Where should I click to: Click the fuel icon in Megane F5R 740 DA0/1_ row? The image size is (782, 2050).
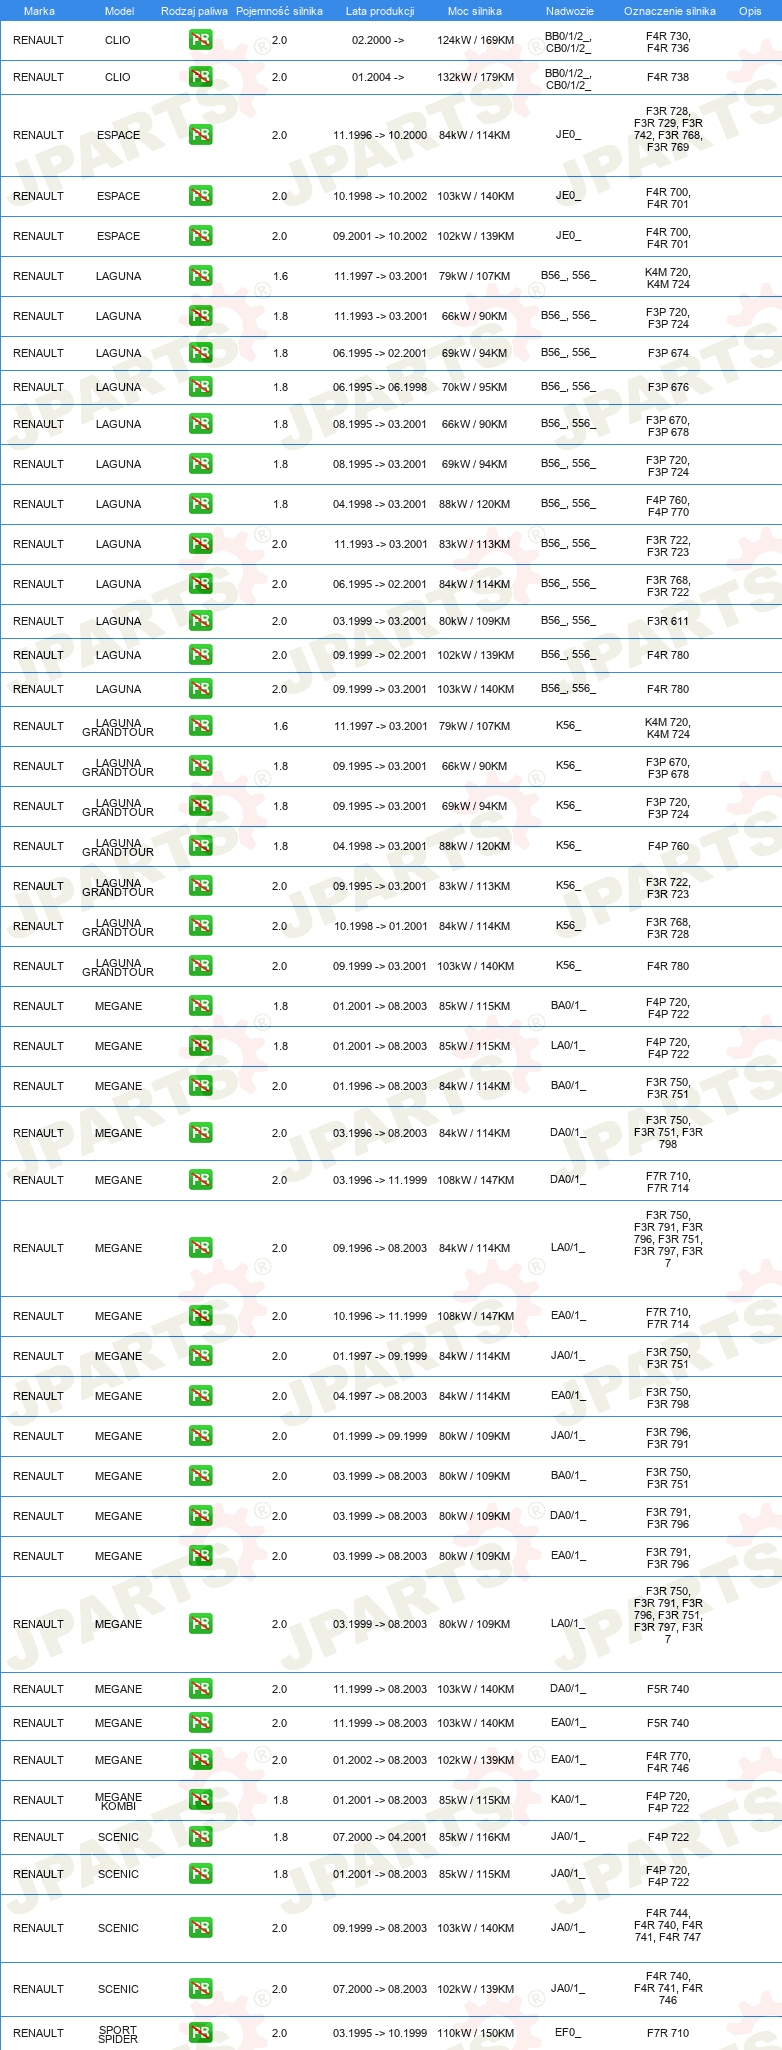[x=200, y=1689]
